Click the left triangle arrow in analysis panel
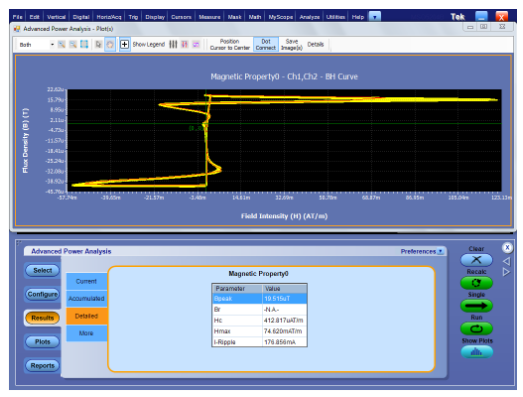523x397 pixels. [506, 261]
